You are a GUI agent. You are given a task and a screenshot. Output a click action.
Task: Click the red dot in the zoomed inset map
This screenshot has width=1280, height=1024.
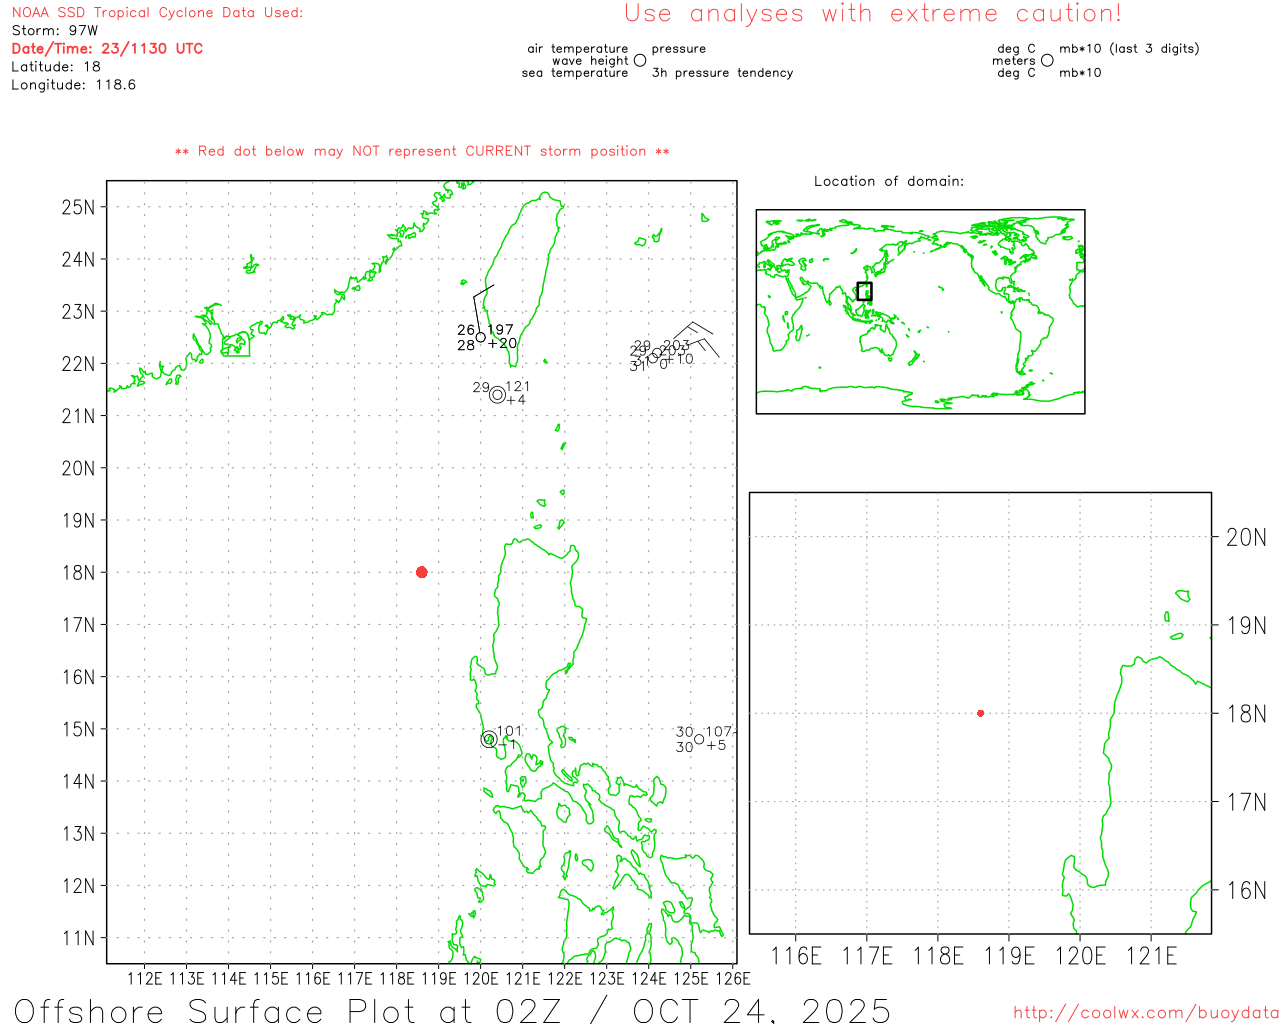(x=980, y=713)
